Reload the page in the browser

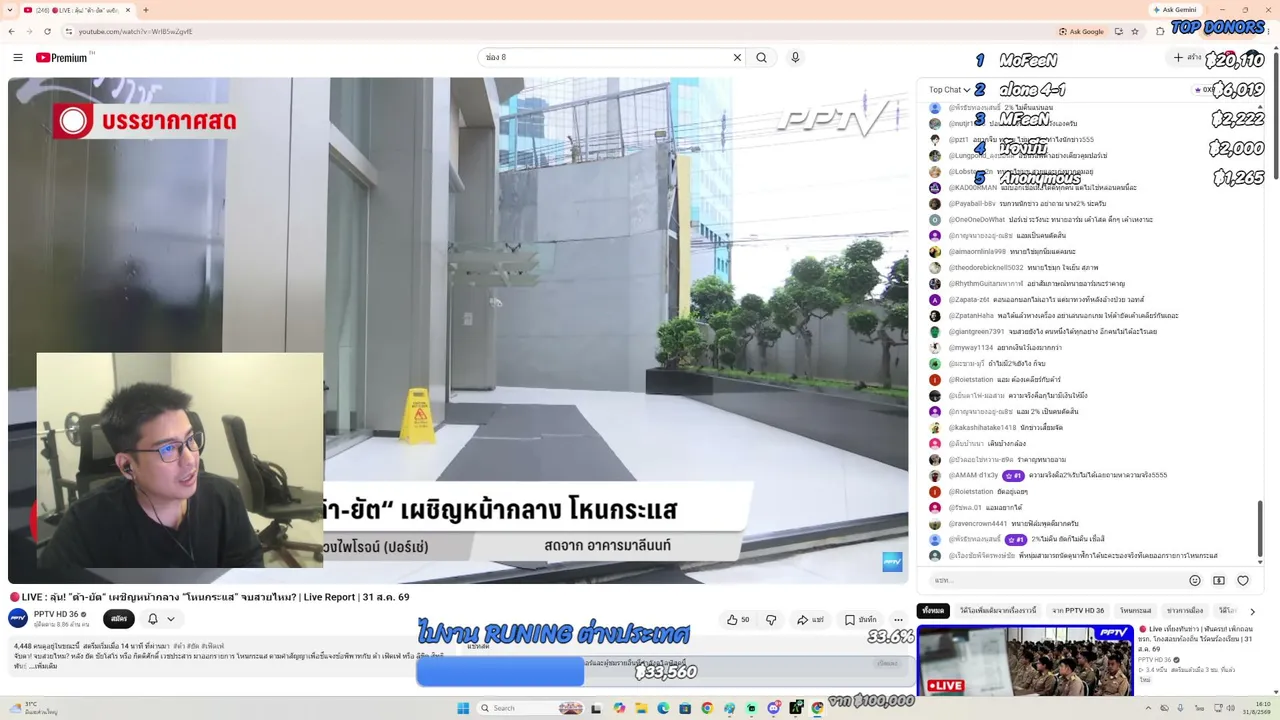coord(47,31)
